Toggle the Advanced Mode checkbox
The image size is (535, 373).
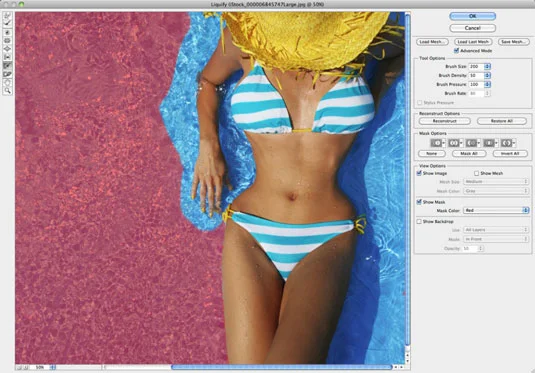(456, 51)
